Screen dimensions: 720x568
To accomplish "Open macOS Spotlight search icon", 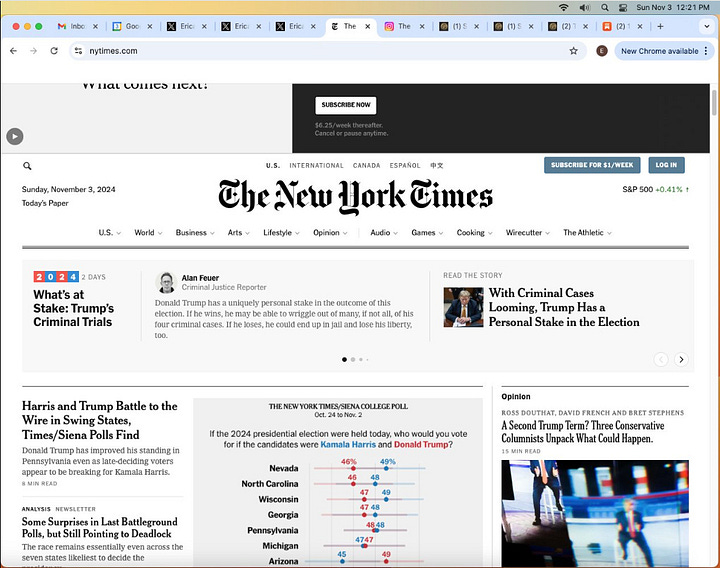I will [605, 7].
